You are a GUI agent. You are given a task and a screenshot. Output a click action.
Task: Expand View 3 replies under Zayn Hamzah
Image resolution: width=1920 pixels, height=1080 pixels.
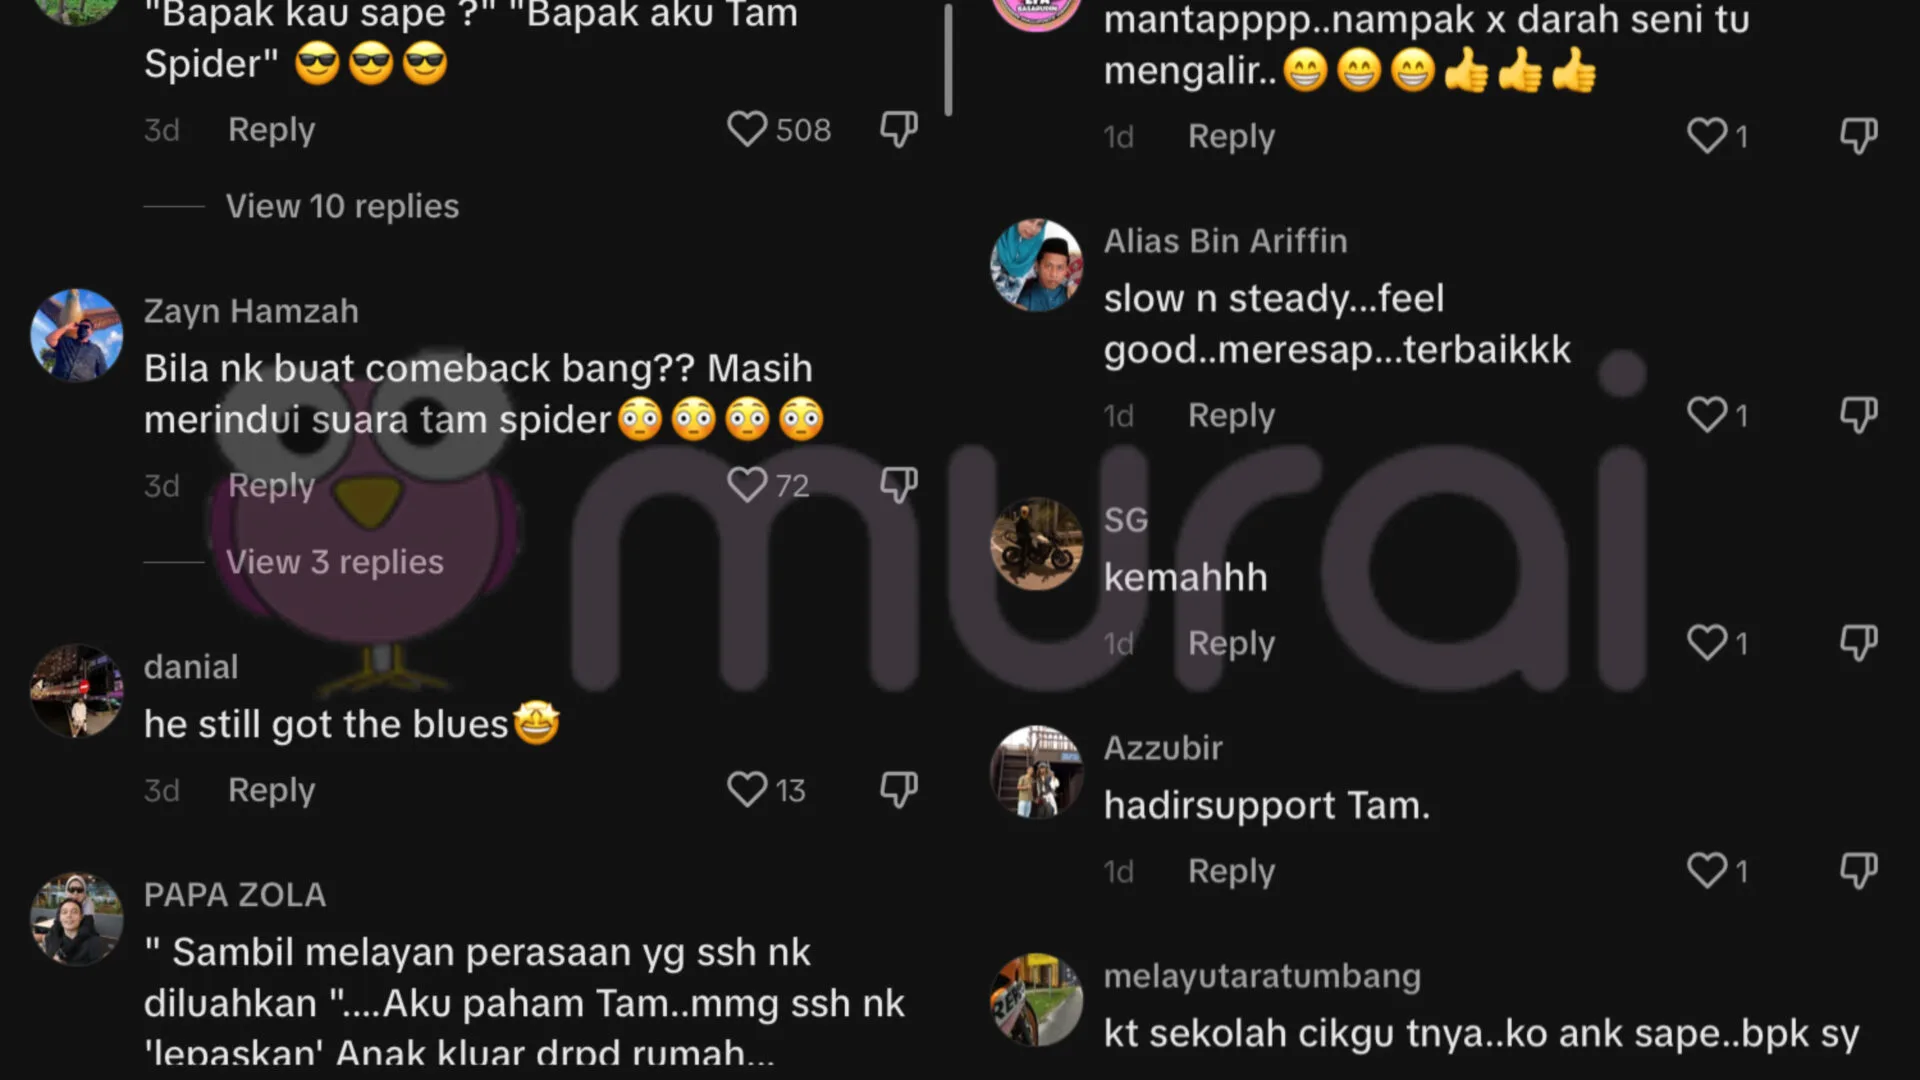click(x=334, y=562)
